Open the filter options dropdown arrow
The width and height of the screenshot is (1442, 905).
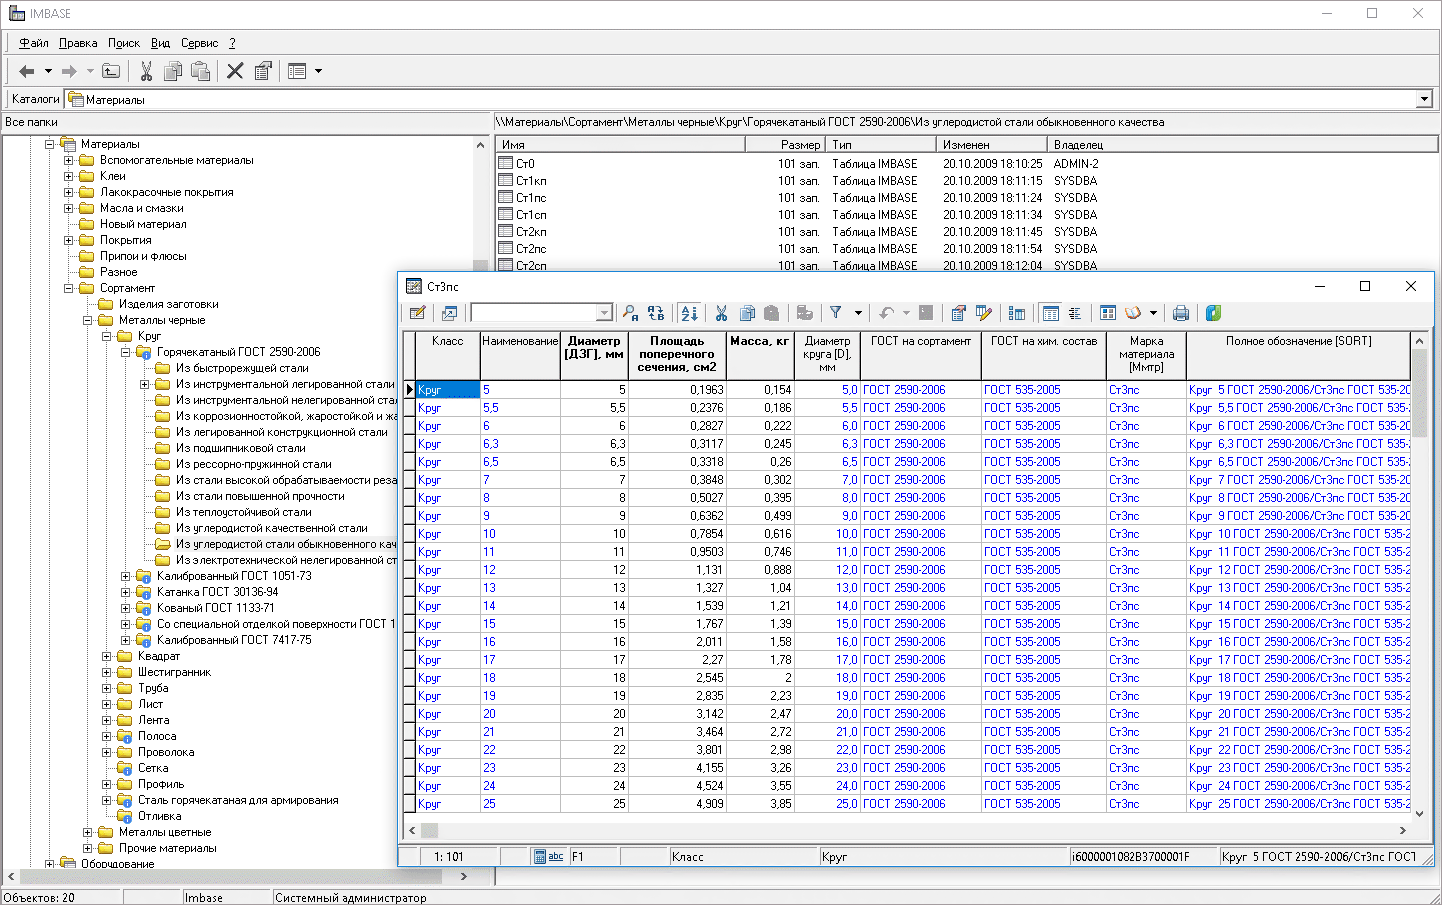[858, 313]
